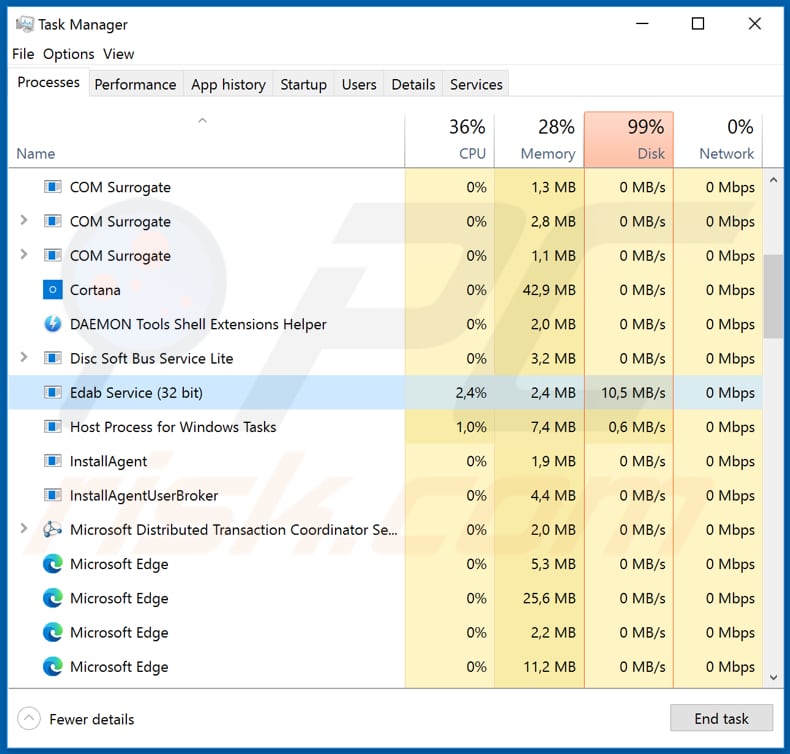Screen dimensions: 790x754
Task: Click the 1,0% CPU value
Action: [x=471, y=427]
